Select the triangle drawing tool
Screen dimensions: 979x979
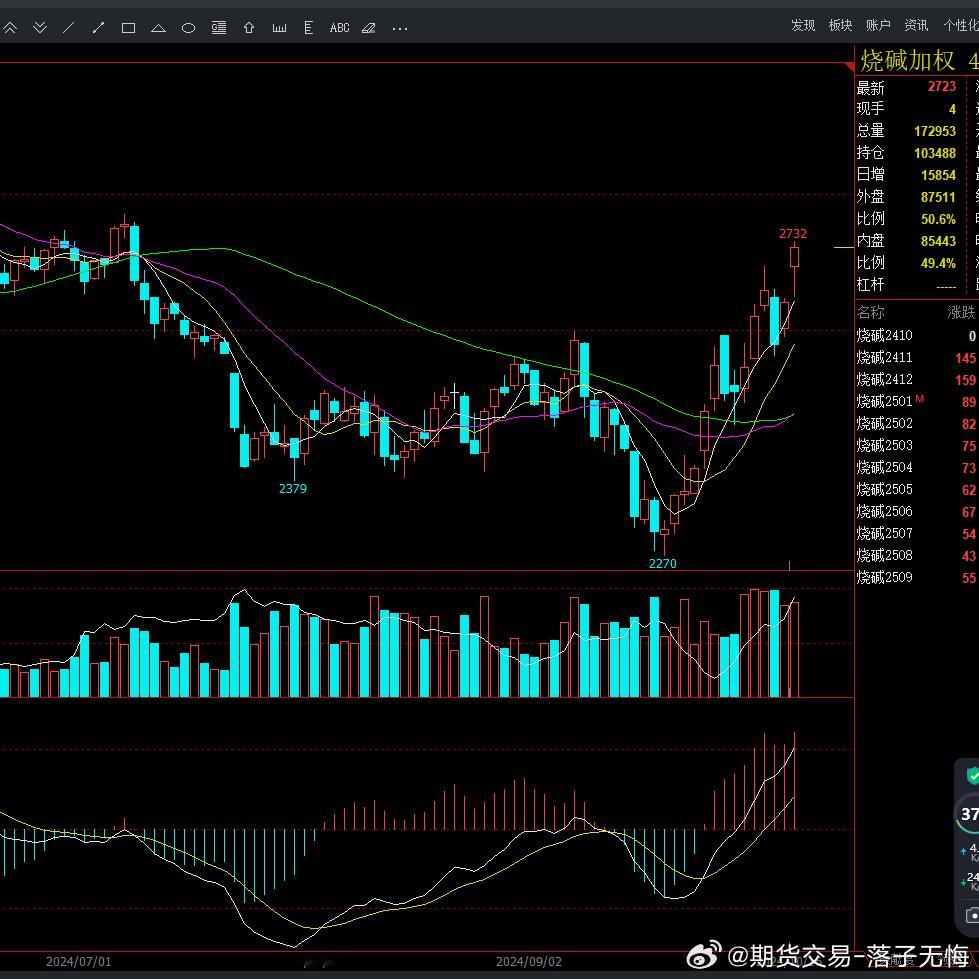point(159,28)
